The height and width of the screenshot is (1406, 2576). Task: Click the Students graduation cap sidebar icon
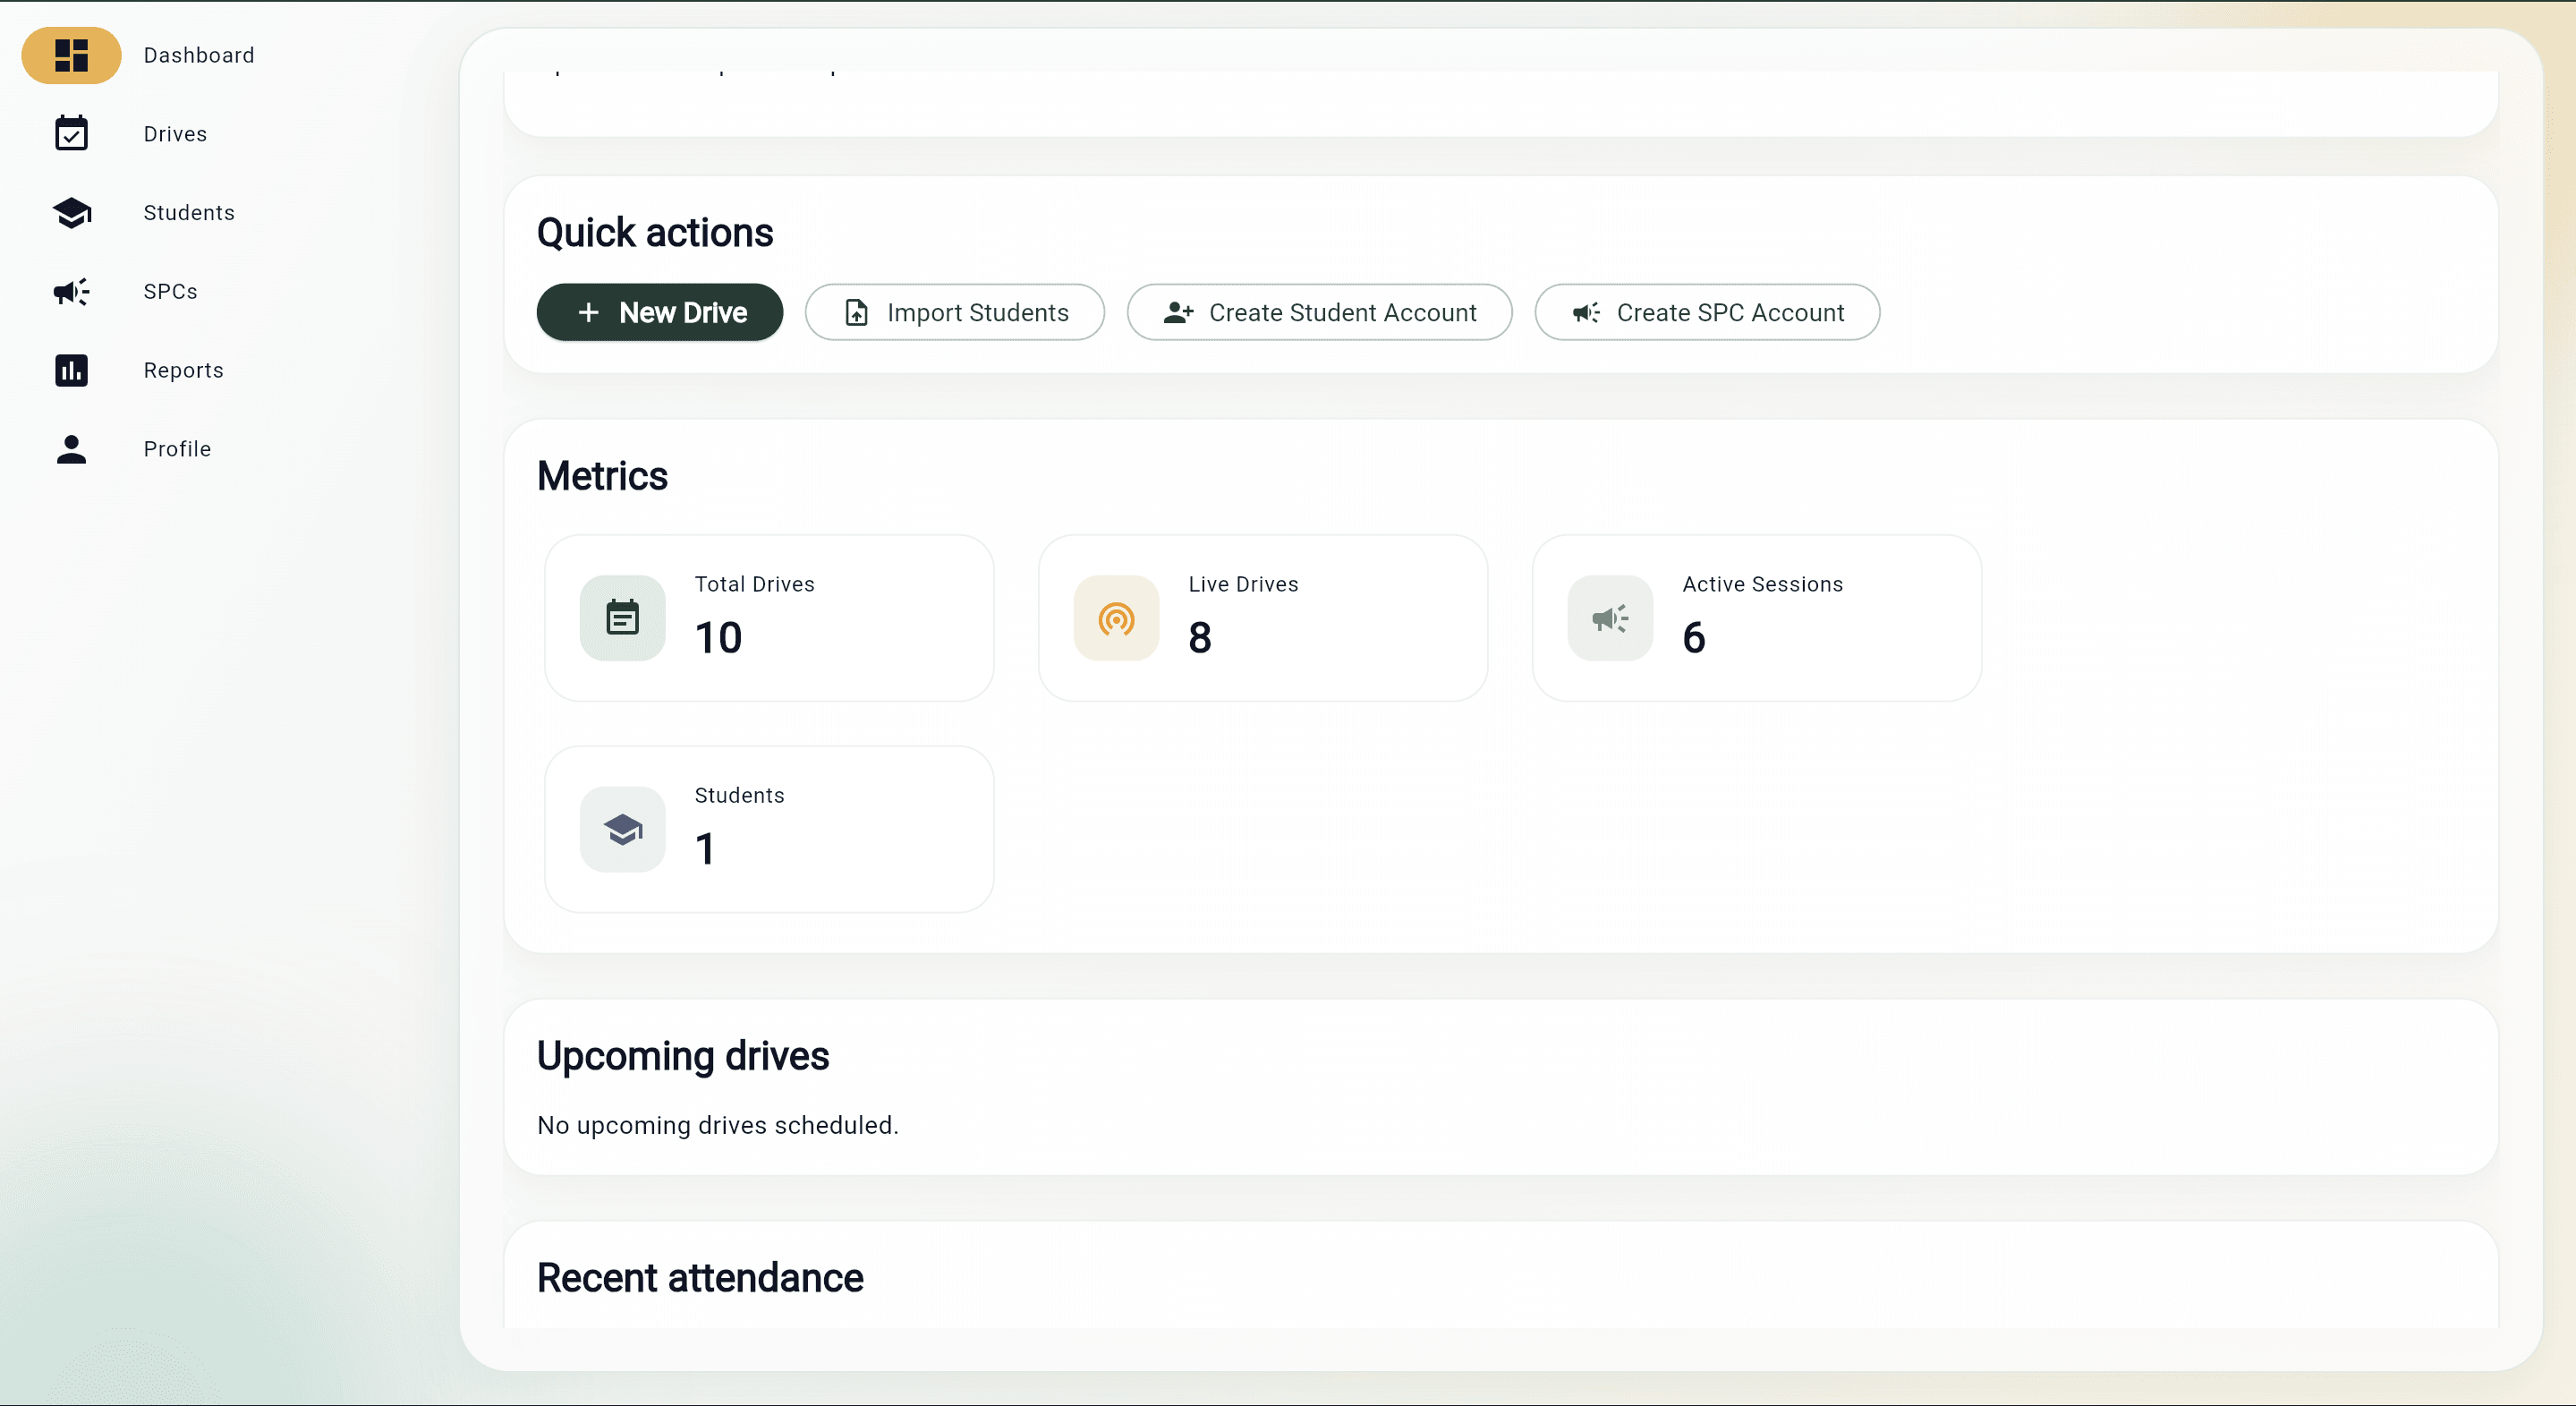click(x=71, y=212)
